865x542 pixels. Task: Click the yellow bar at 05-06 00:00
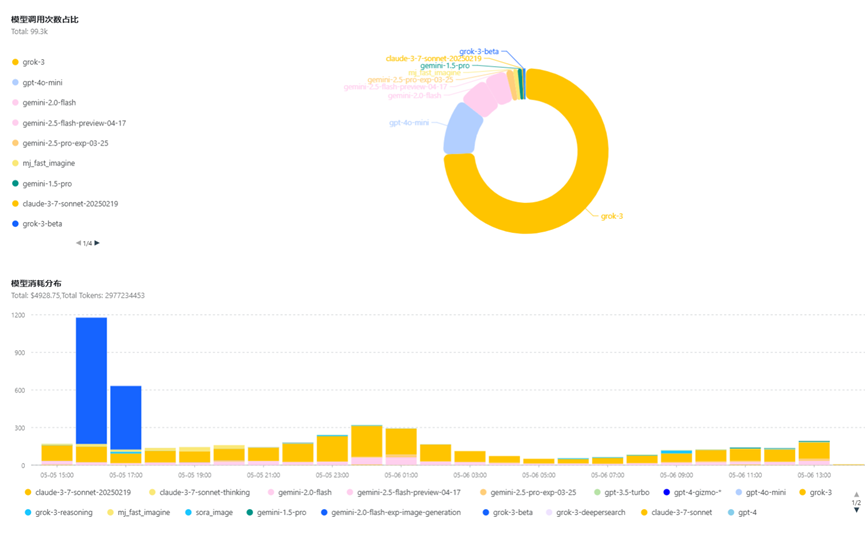[x=367, y=442]
